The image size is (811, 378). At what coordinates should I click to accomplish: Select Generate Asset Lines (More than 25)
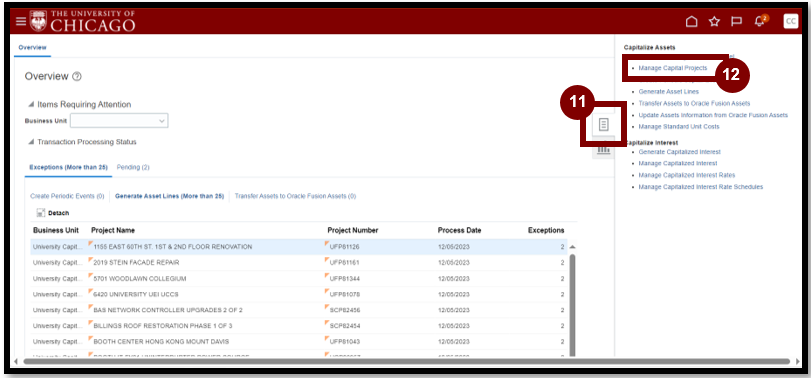pyautogui.click(x=170, y=196)
